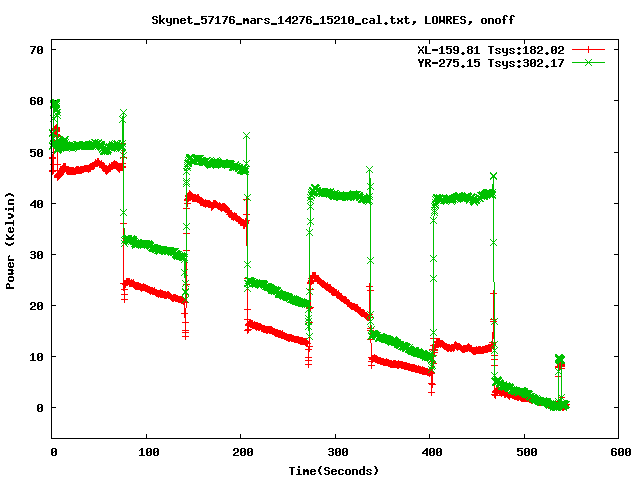This screenshot has width=640, height=480.
Task: Click the x-axis tick label 500
Action: (526, 452)
